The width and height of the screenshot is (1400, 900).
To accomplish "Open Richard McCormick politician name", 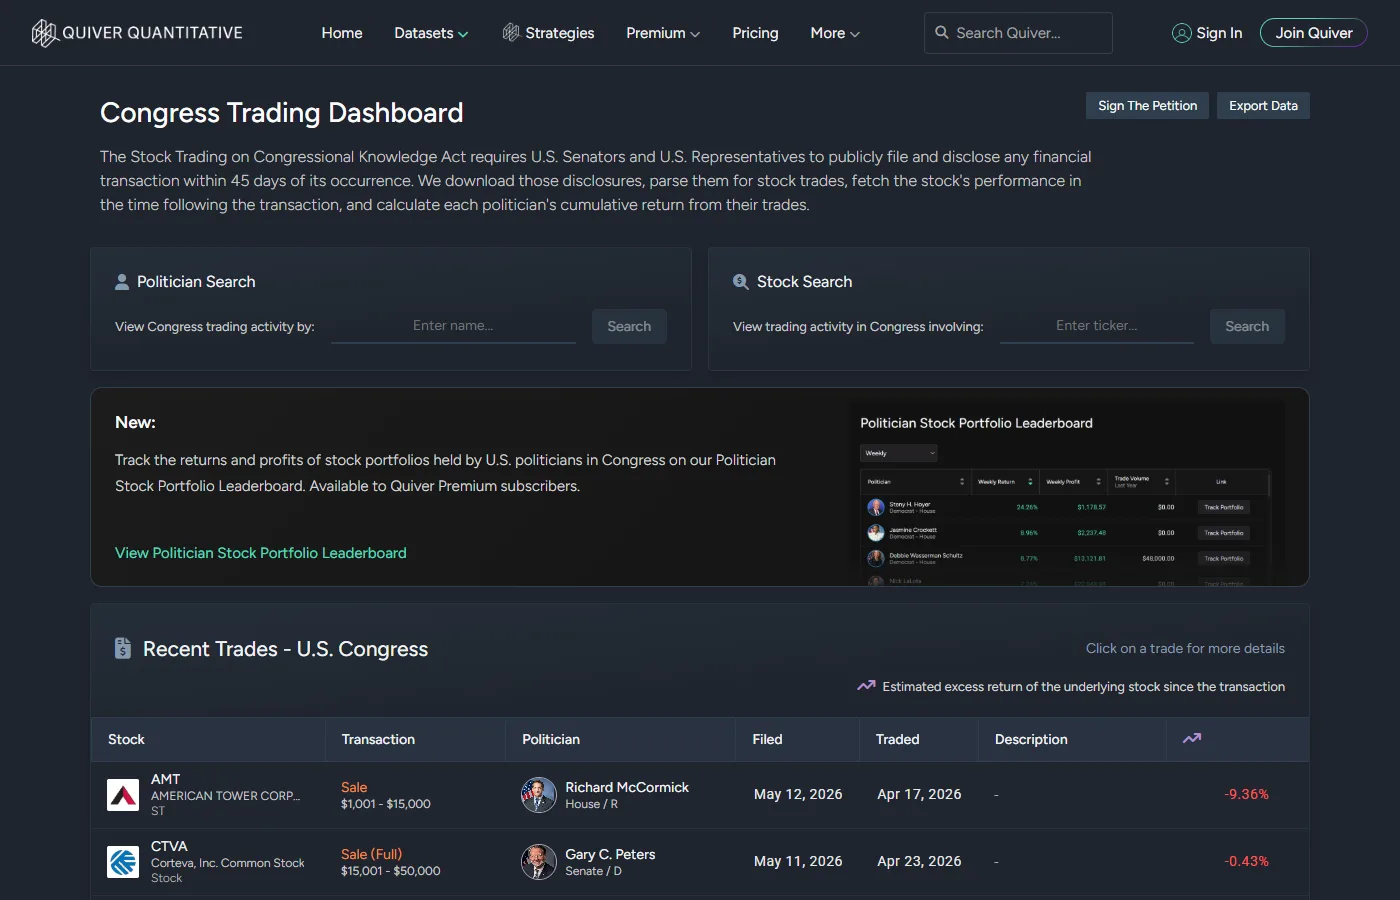I will click(x=627, y=787).
